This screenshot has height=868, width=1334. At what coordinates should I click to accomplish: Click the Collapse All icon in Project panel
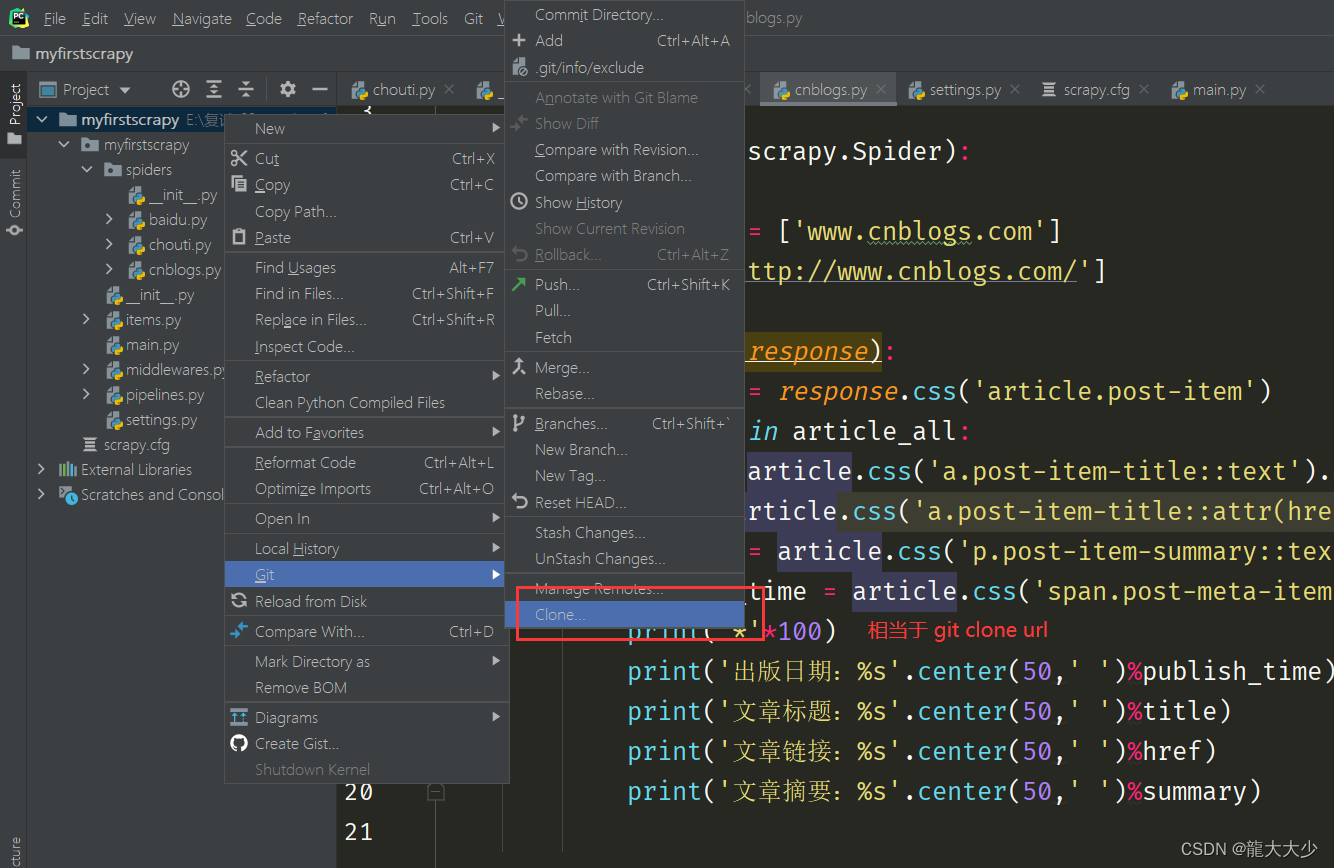(x=246, y=89)
